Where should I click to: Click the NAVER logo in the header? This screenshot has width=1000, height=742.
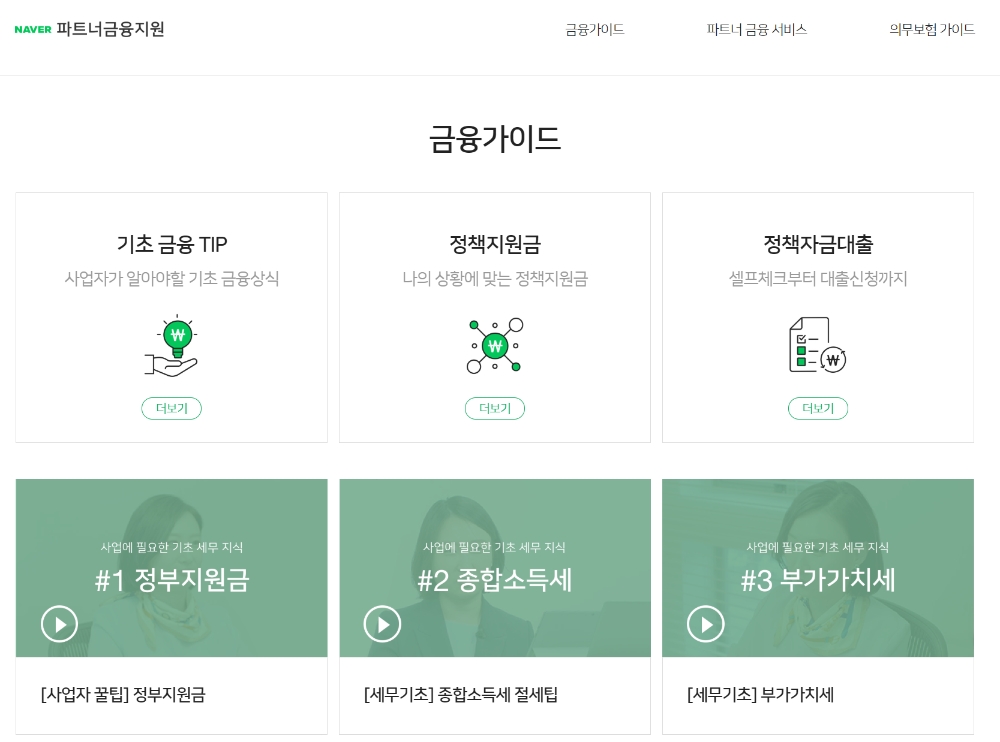click(x=33, y=30)
